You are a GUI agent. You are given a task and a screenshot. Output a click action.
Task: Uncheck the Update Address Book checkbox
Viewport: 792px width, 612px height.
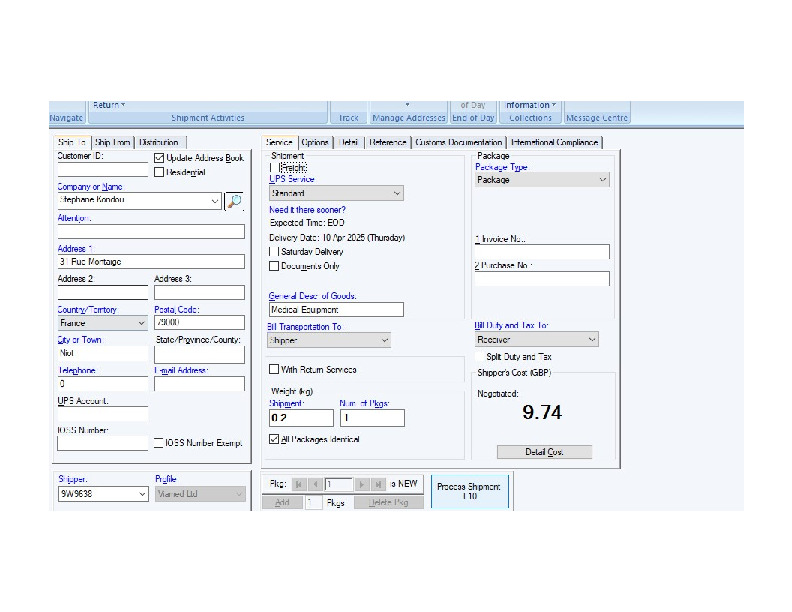pyautogui.click(x=159, y=158)
